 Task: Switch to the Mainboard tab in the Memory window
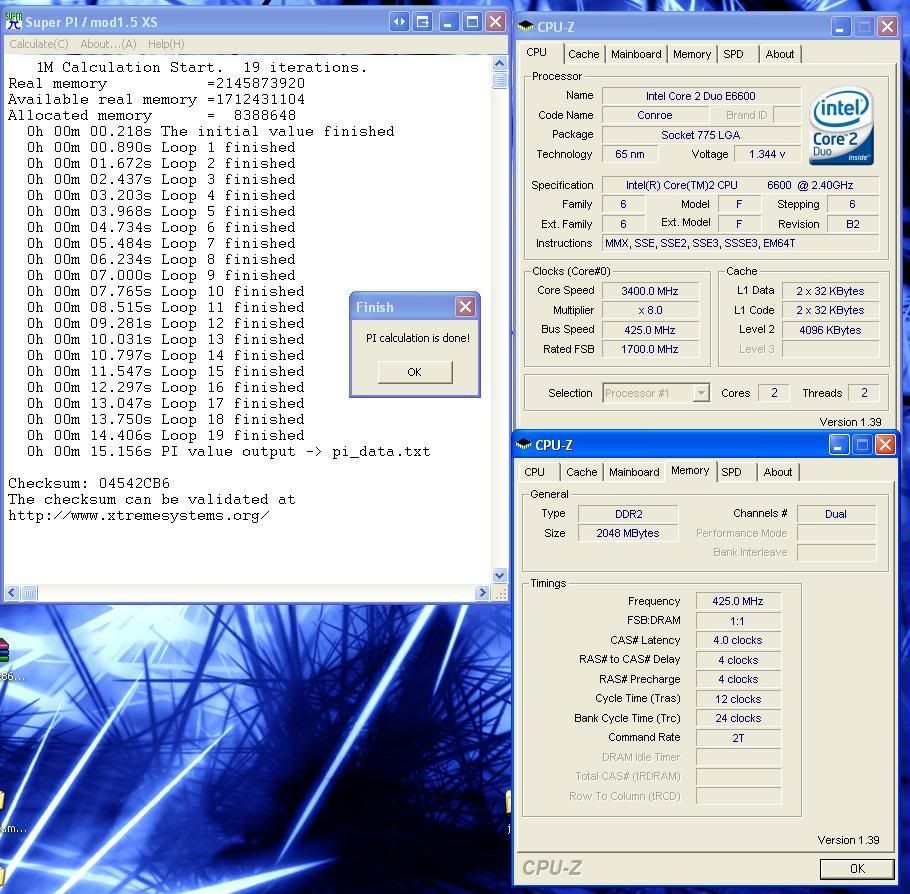coord(633,471)
